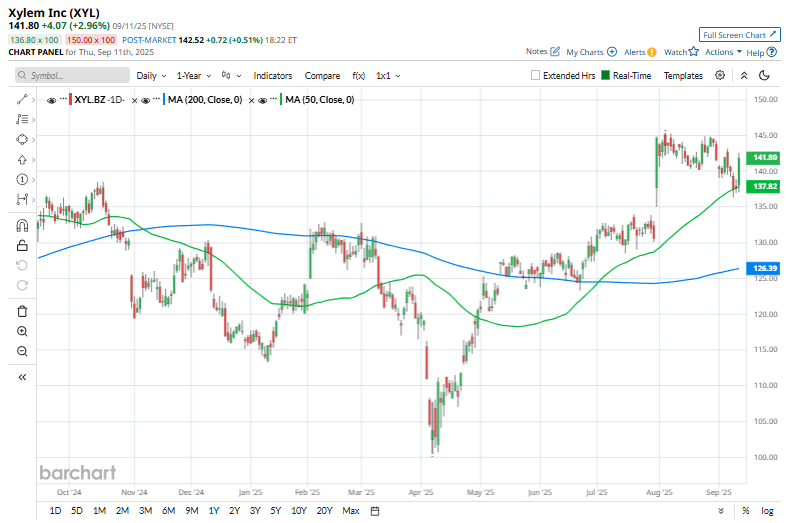Zoom out on the chart
The image size is (786, 523).
tap(22, 352)
